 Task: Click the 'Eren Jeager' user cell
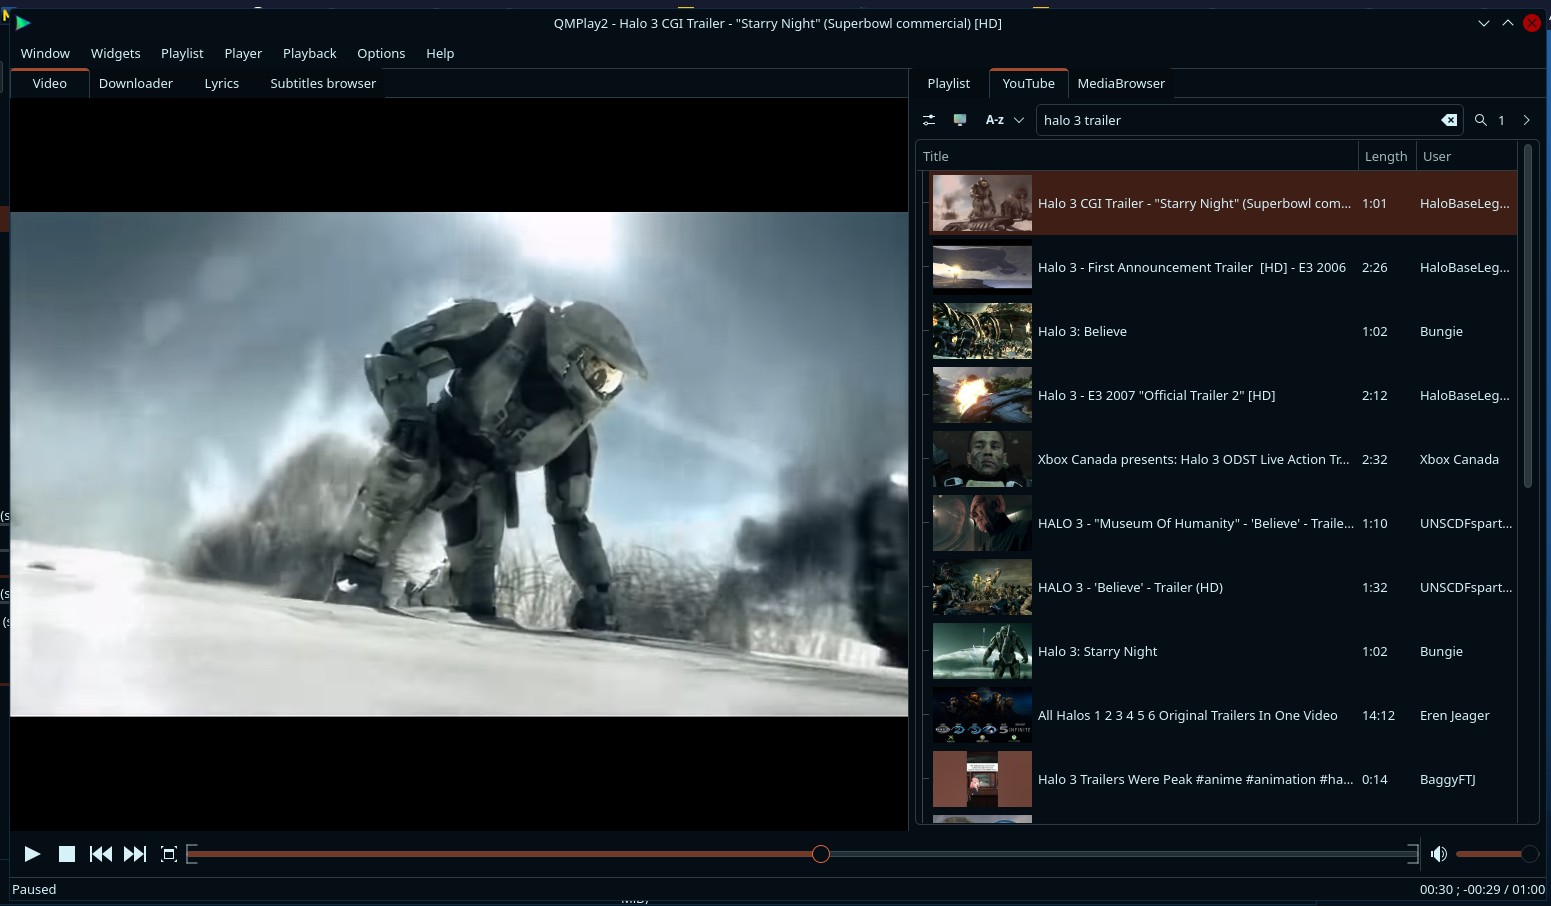point(1455,715)
